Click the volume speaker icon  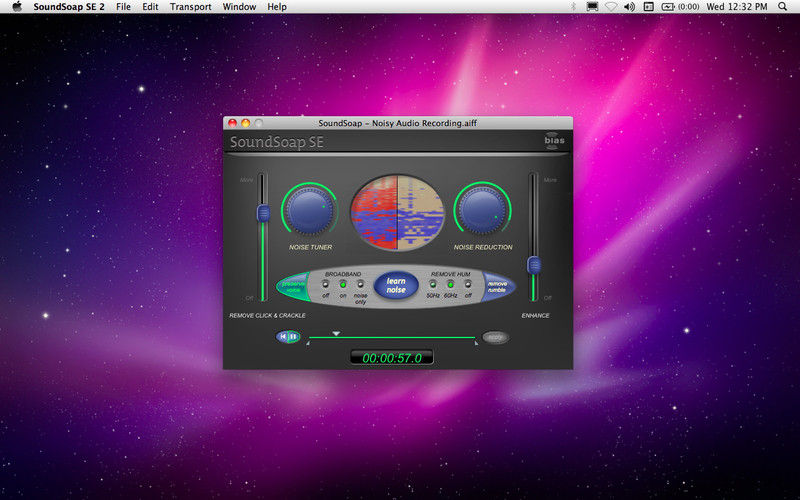630,7
